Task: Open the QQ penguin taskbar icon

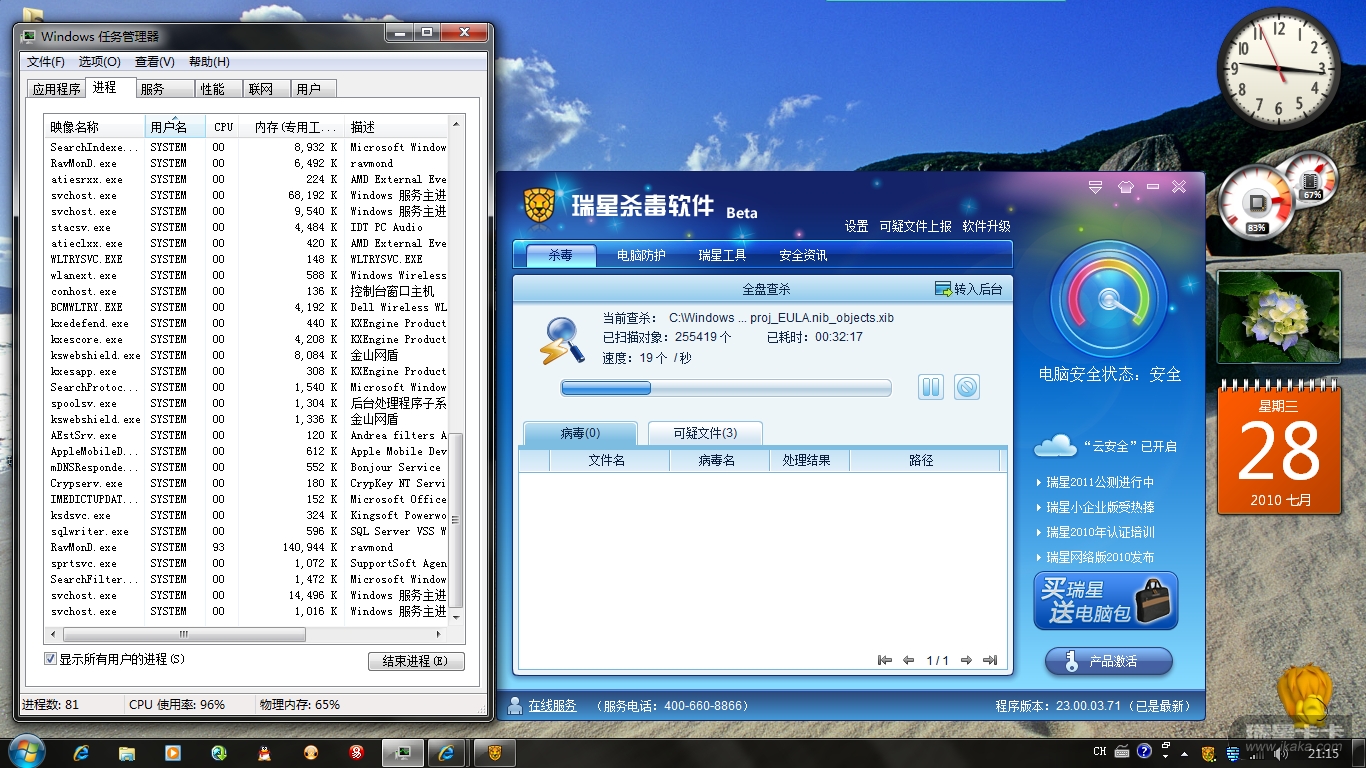Action: (265, 752)
